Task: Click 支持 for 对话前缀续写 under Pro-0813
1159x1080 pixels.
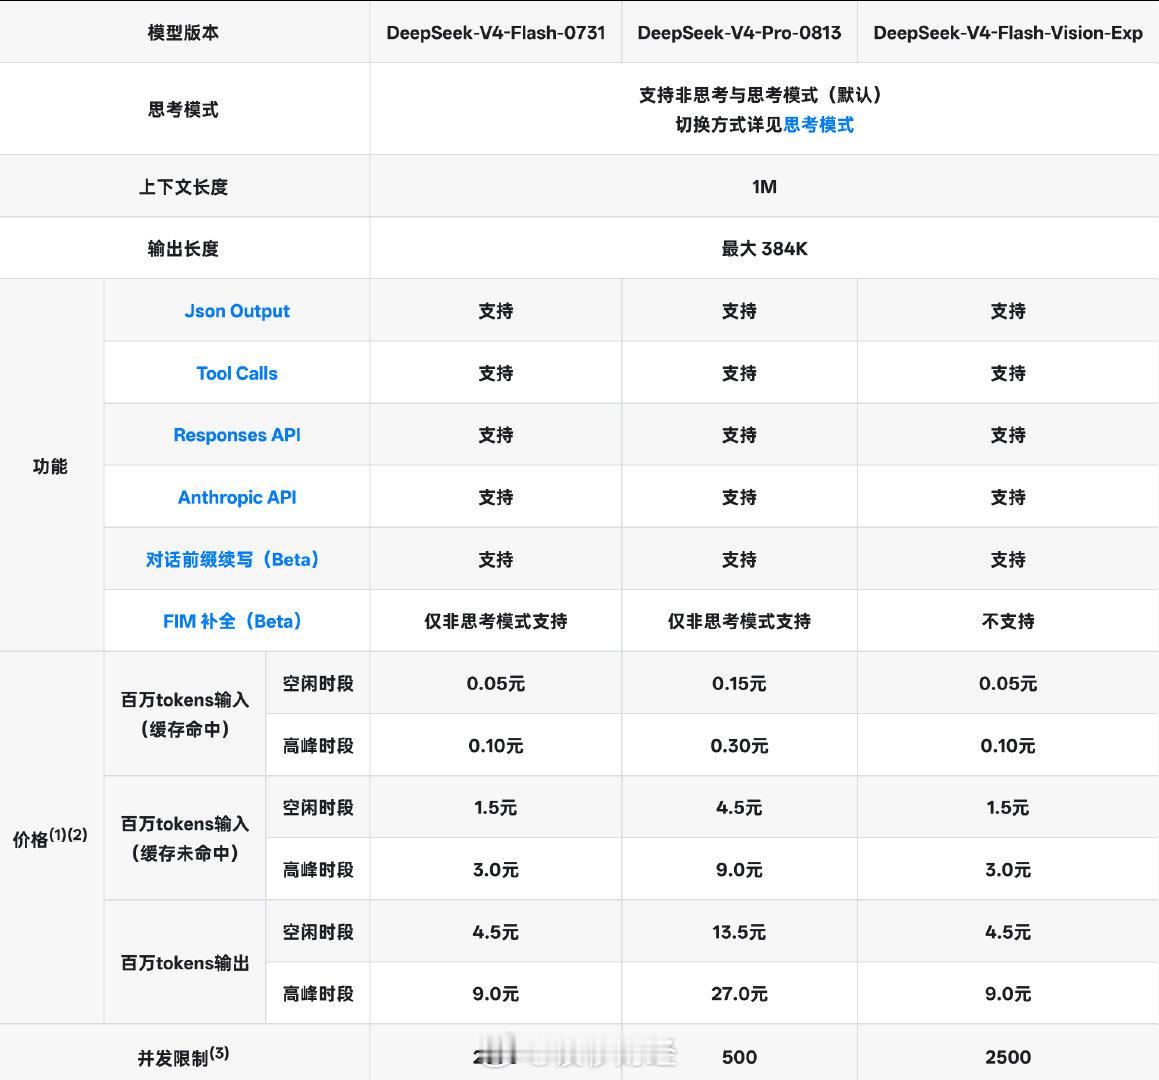Action: click(x=739, y=560)
